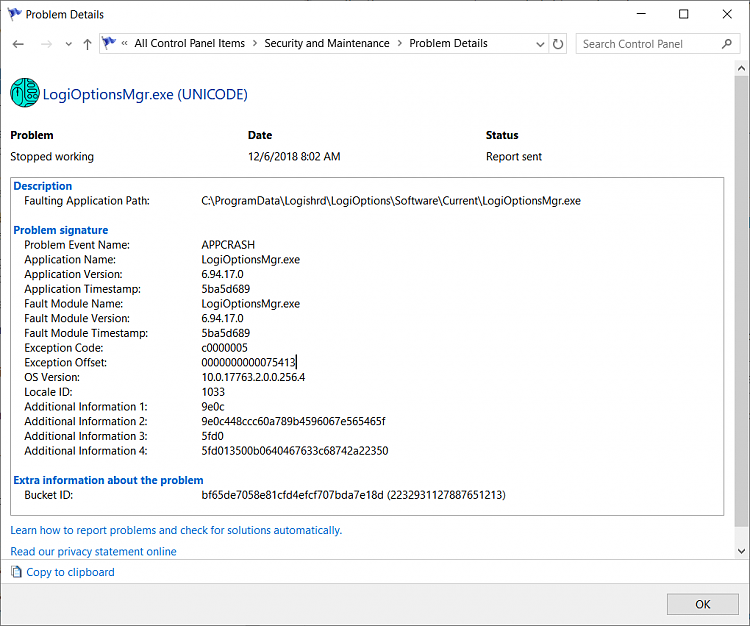The height and width of the screenshot is (626, 750).
Task: Click the vertical scrollbar track
Action: [741, 310]
